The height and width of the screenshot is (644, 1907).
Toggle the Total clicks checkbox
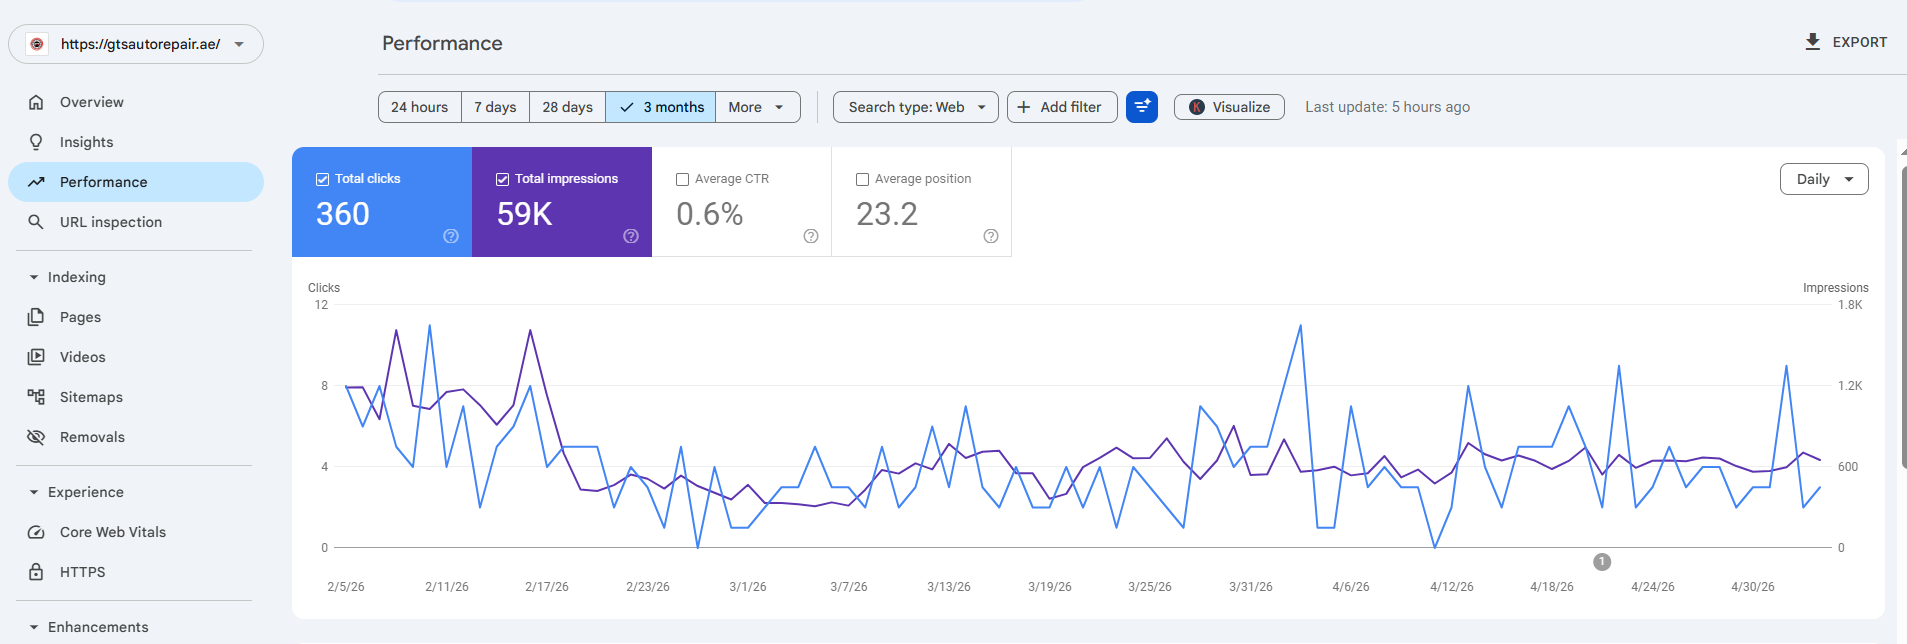click(322, 179)
